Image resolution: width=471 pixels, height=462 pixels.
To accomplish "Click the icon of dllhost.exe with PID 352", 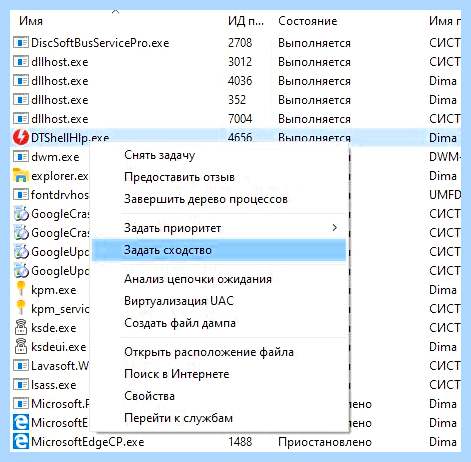I will coord(21,100).
